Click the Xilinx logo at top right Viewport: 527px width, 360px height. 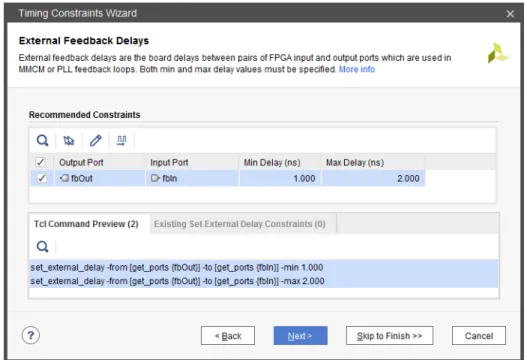(x=498, y=53)
